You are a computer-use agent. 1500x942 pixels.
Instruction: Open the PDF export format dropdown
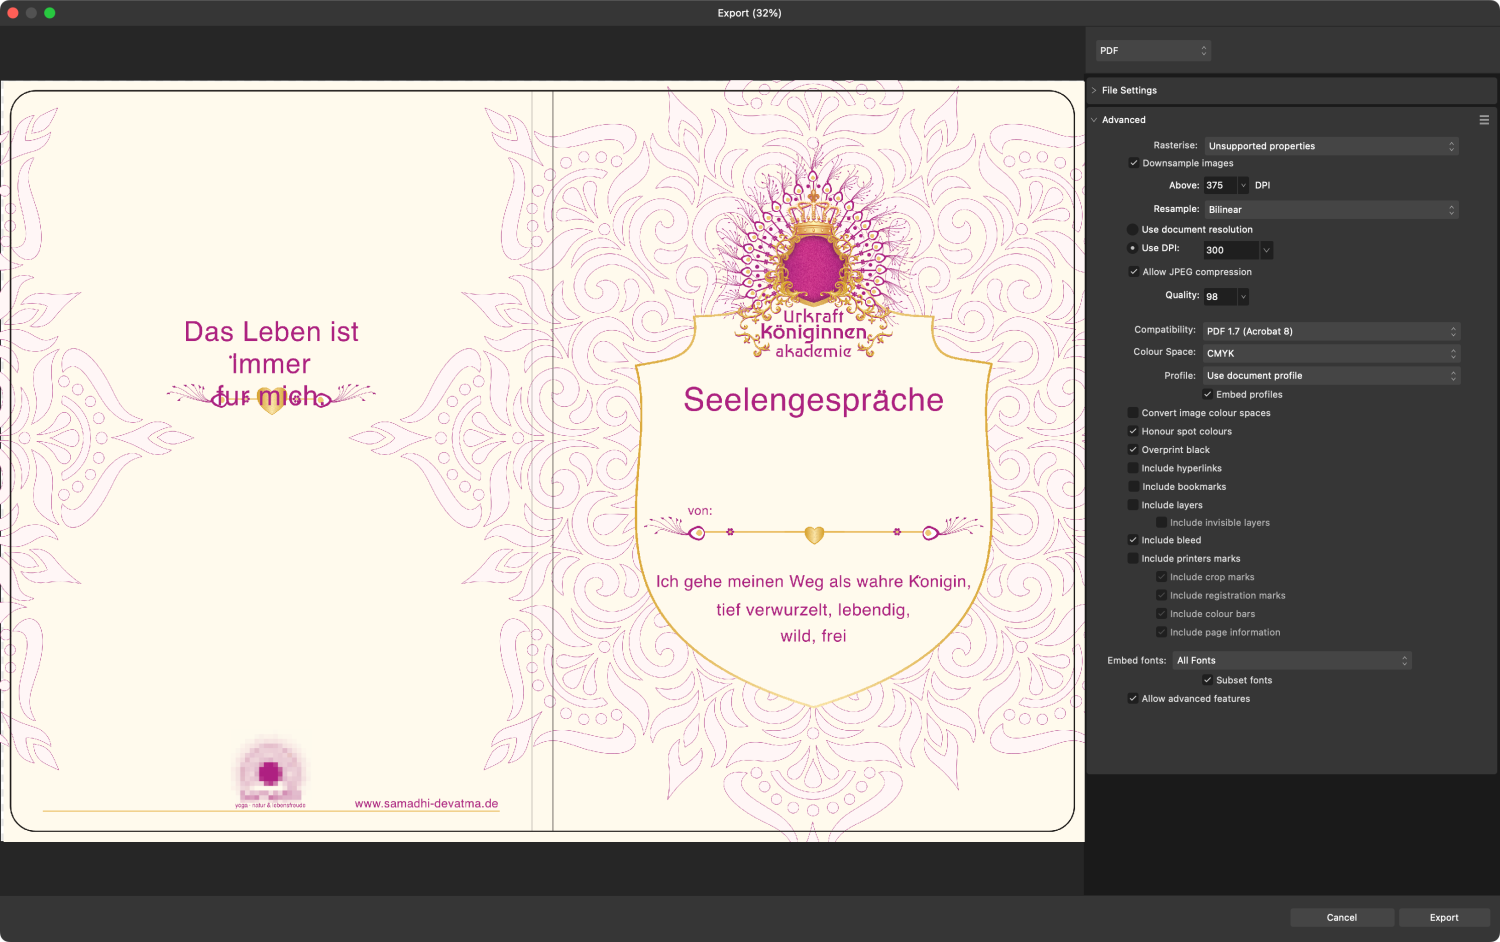click(1153, 51)
